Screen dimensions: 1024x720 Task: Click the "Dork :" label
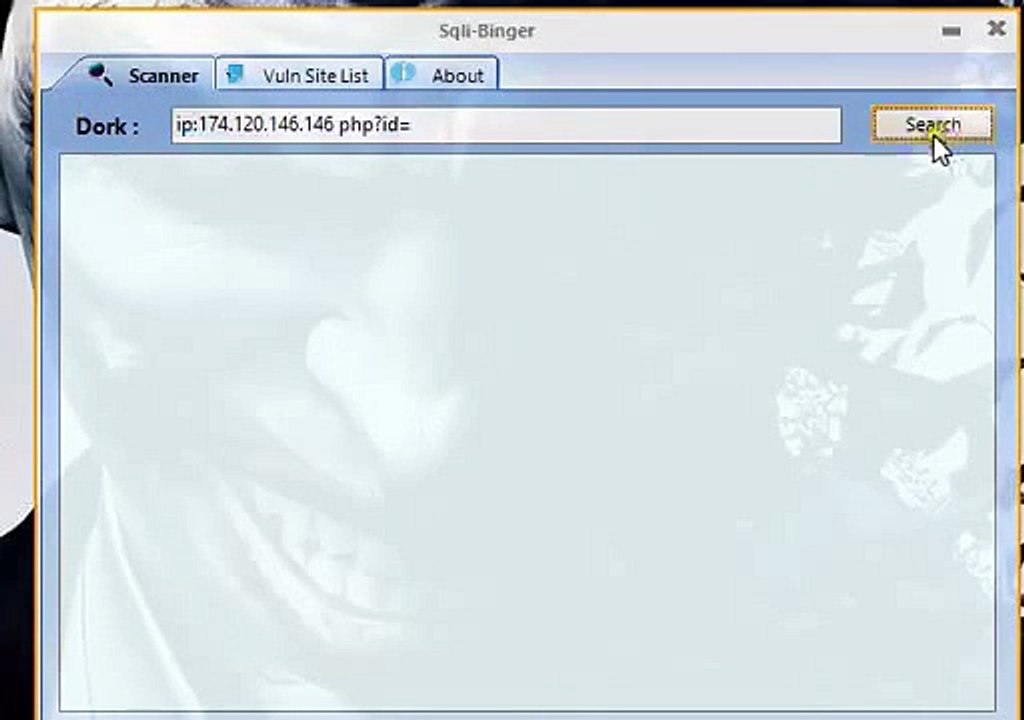[107, 126]
